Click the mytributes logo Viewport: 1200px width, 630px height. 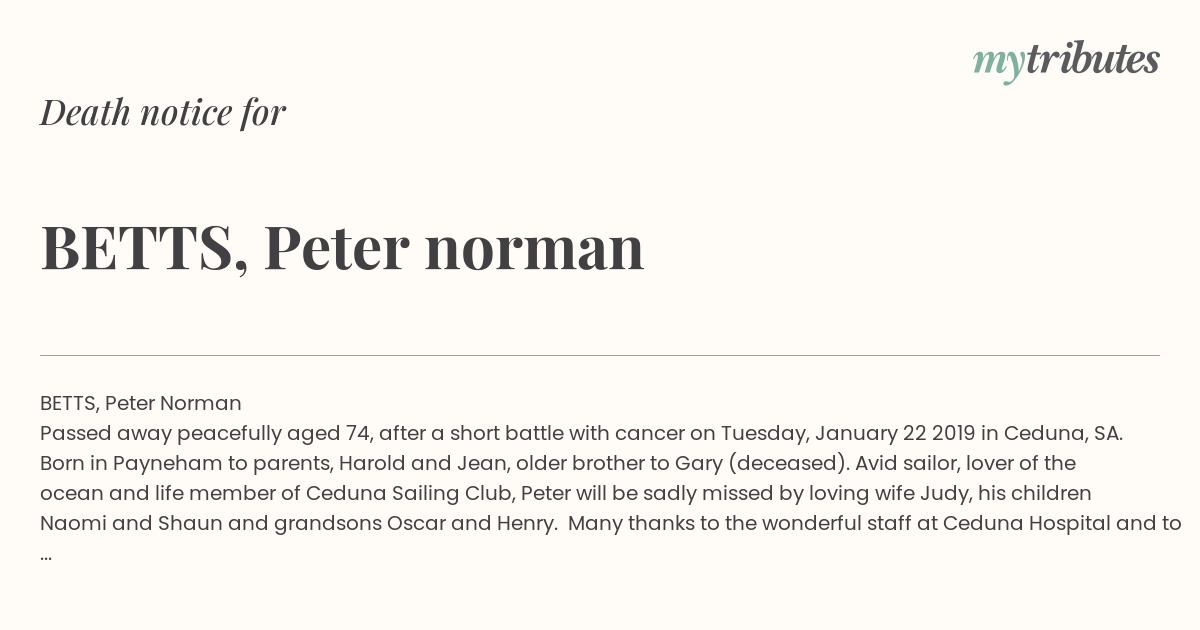[1066, 61]
